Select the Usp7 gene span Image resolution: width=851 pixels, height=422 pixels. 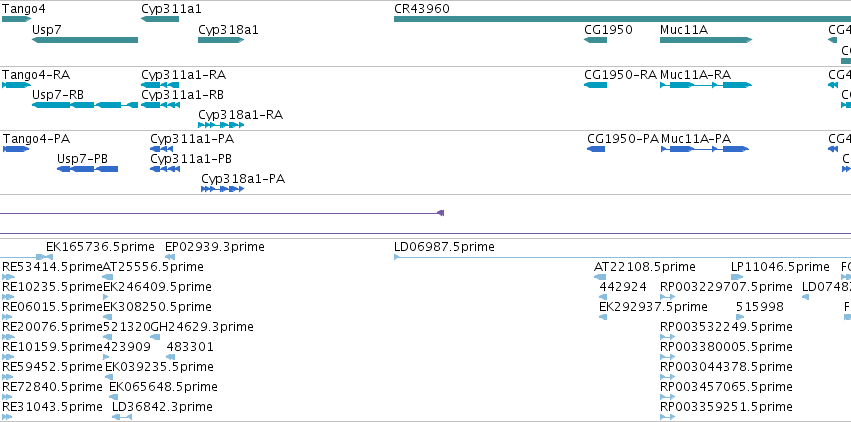click(85, 40)
